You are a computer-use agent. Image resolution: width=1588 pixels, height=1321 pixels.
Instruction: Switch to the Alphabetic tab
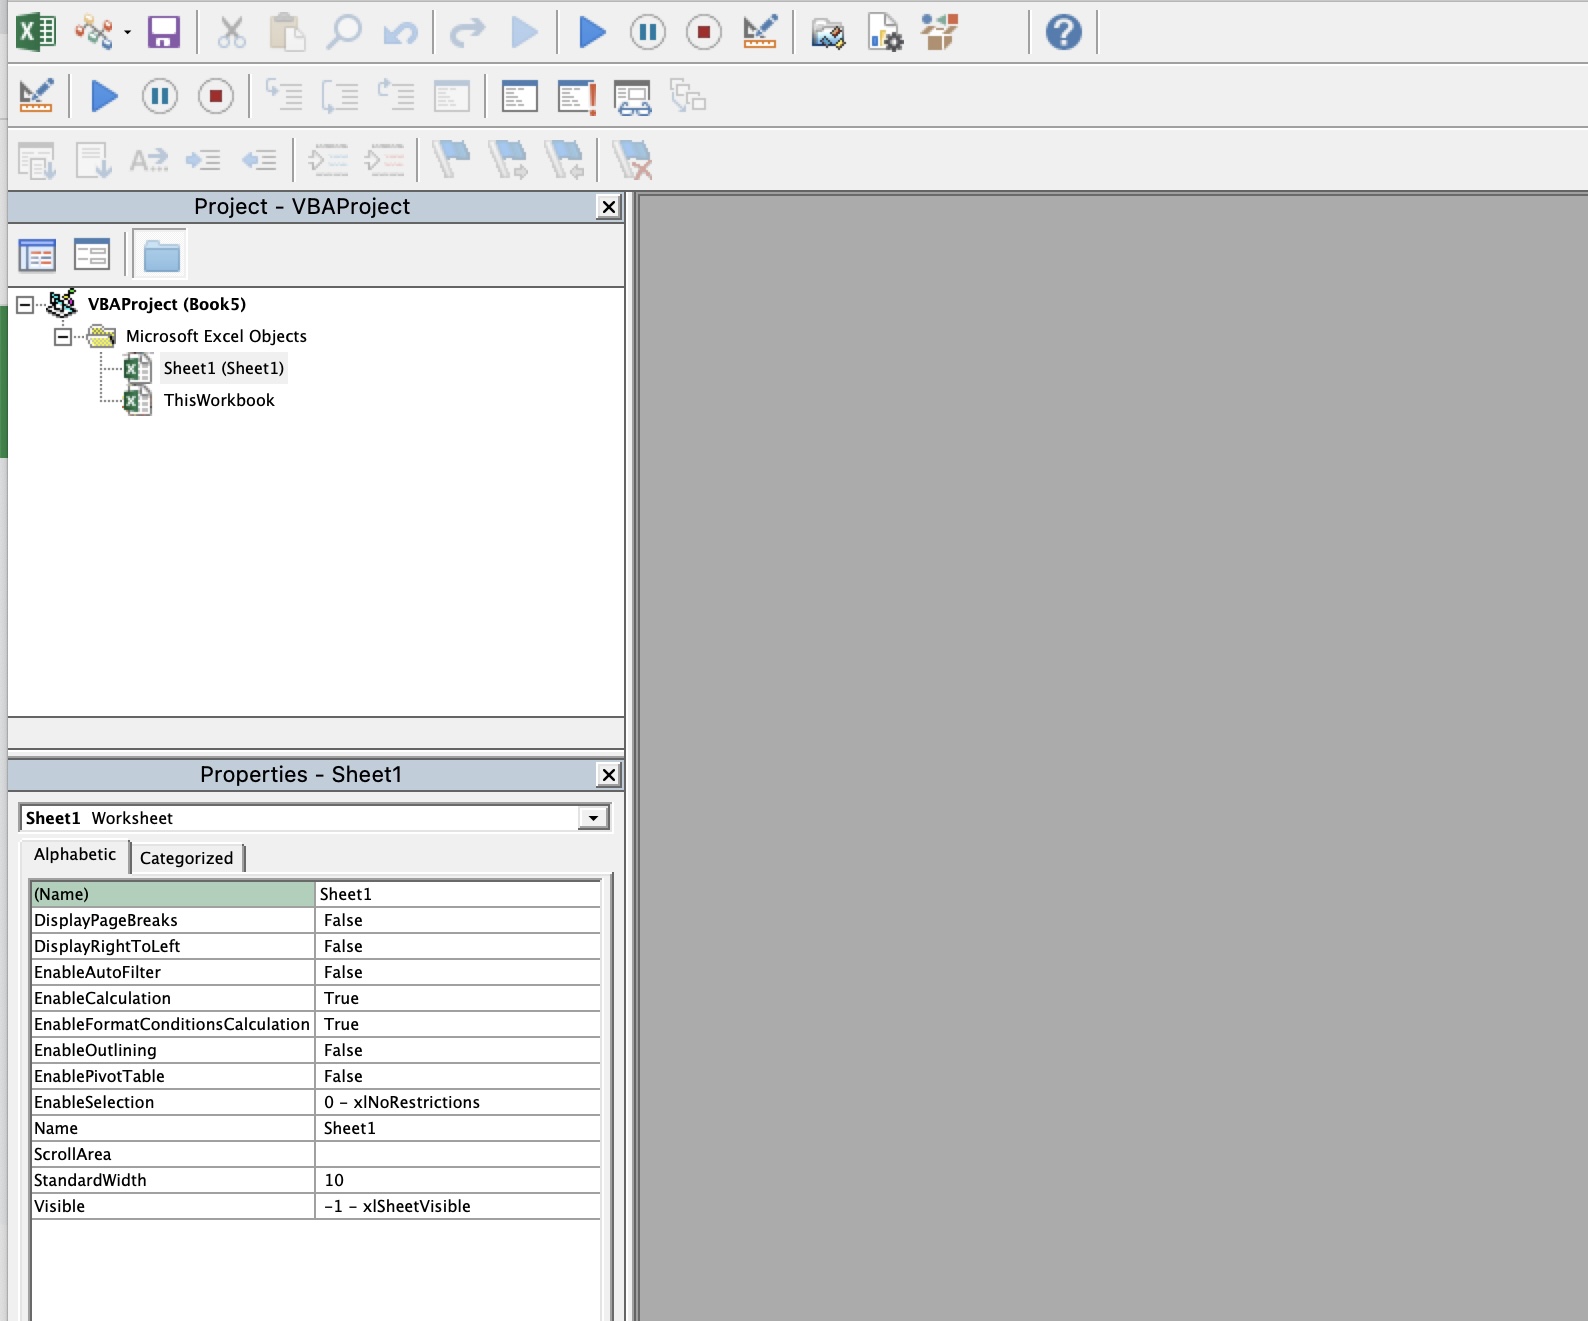tap(75, 855)
